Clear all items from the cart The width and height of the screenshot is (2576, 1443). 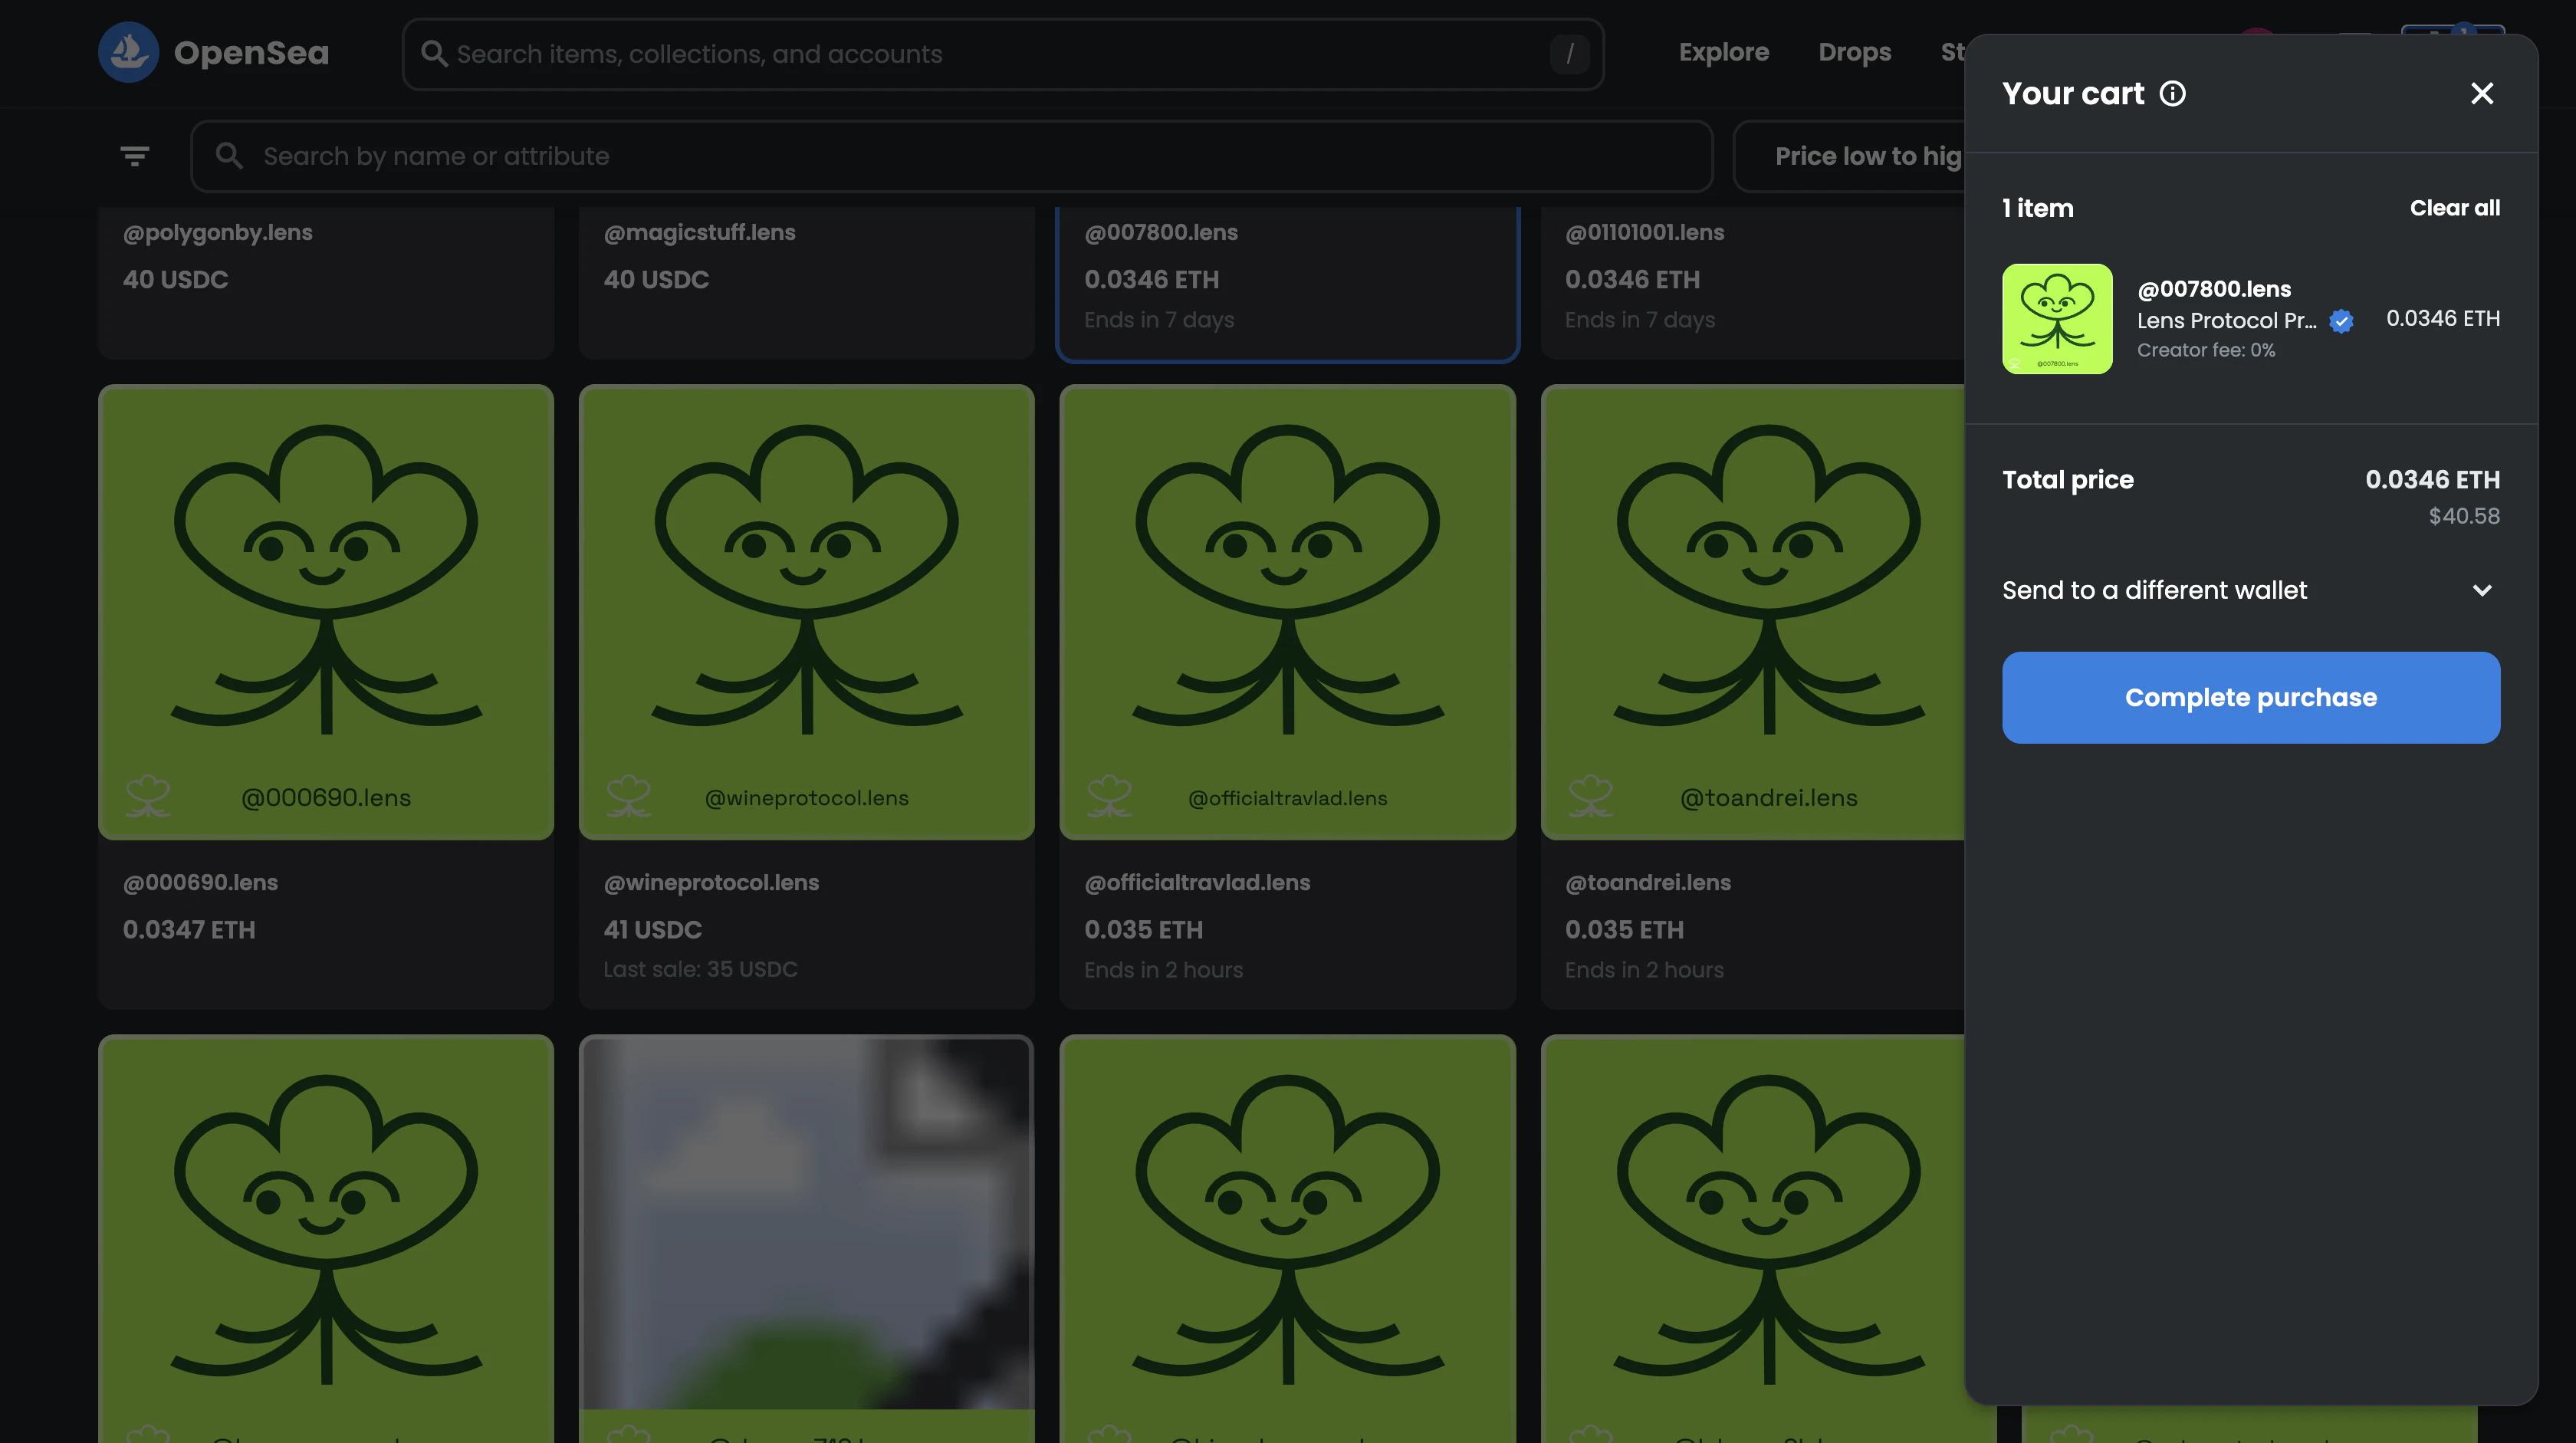(x=2455, y=208)
